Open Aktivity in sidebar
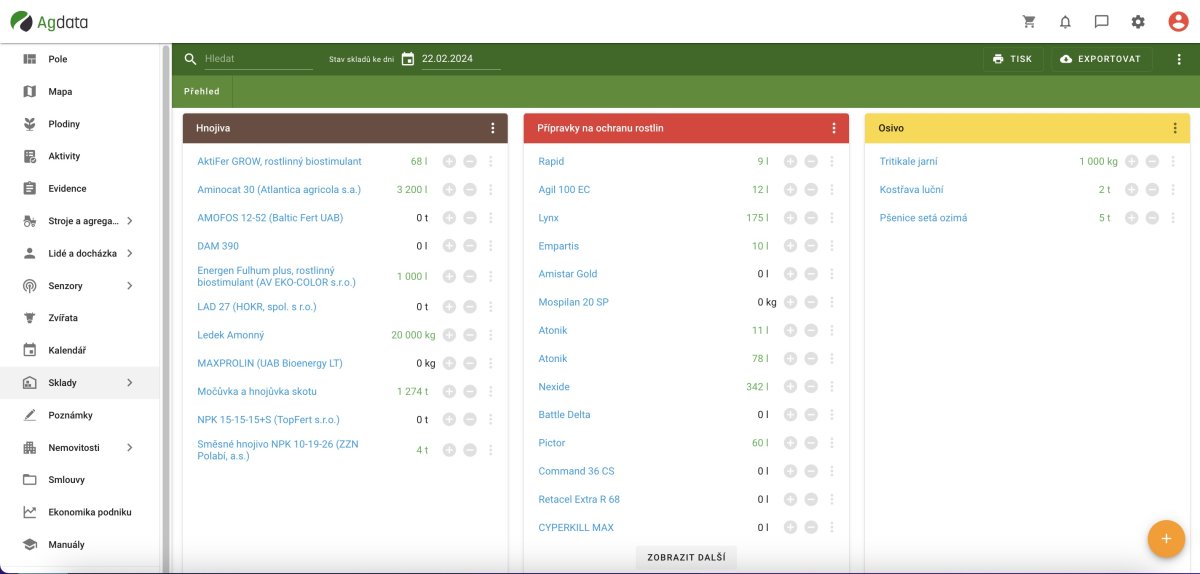1200x574 pixels. click(x=80, y=156)
